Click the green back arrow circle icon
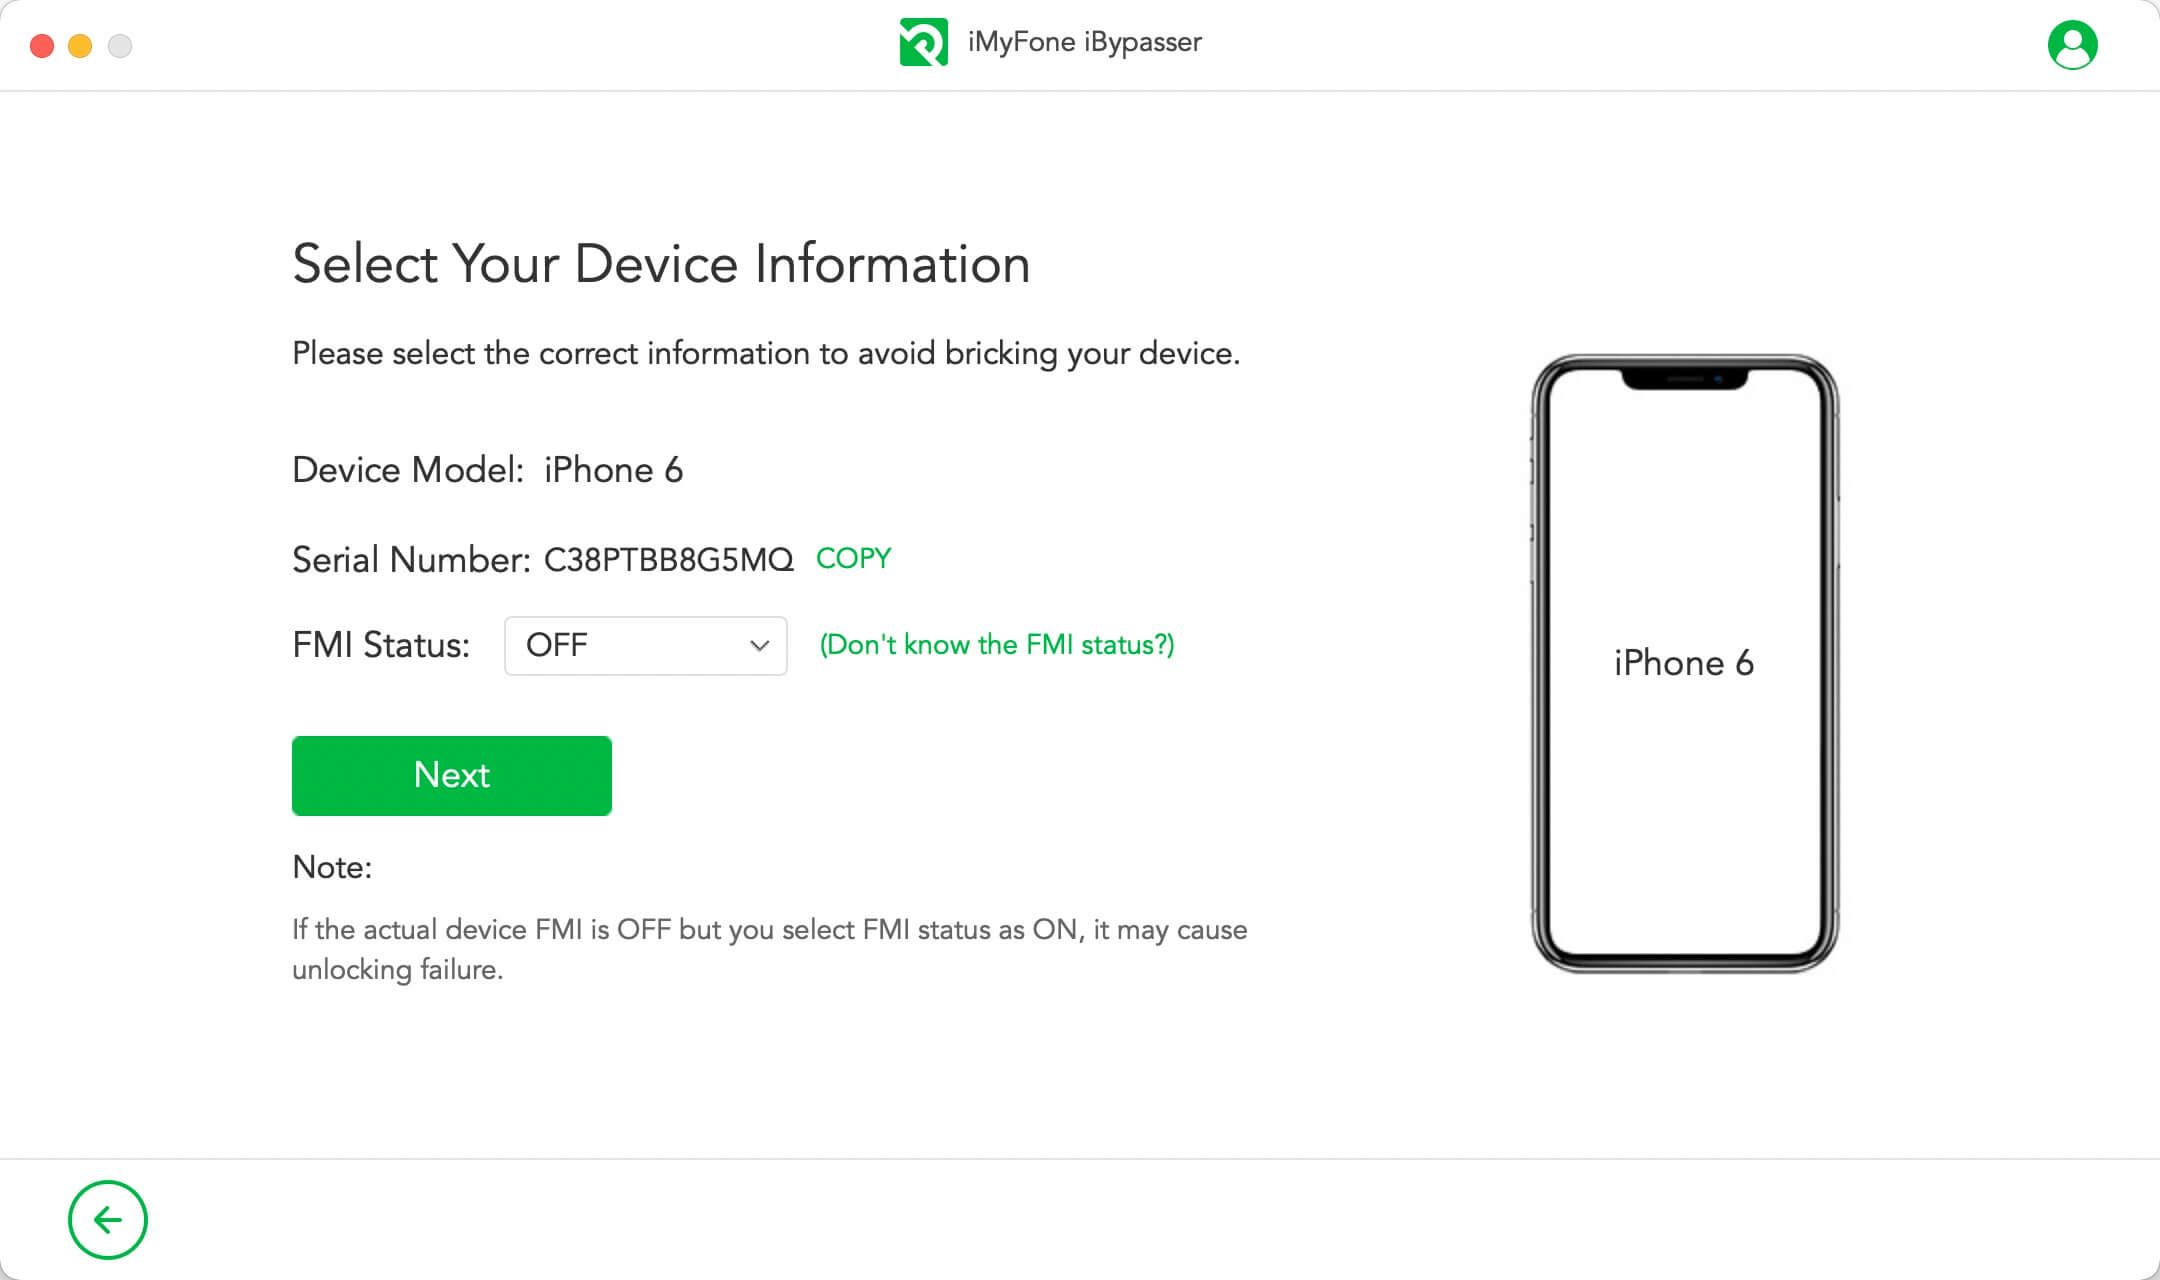 click(108, 1221)
